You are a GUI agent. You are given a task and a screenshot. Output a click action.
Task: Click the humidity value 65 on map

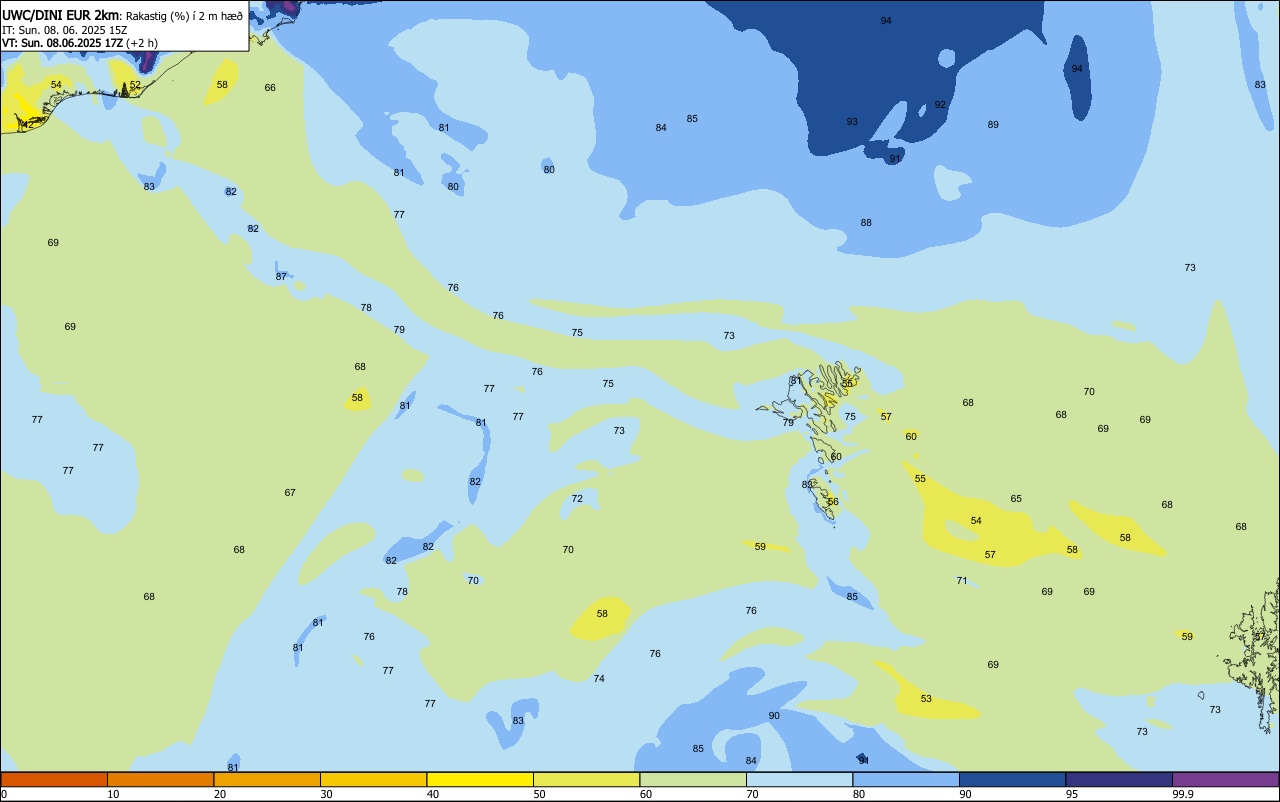(x=1016, y=499)
